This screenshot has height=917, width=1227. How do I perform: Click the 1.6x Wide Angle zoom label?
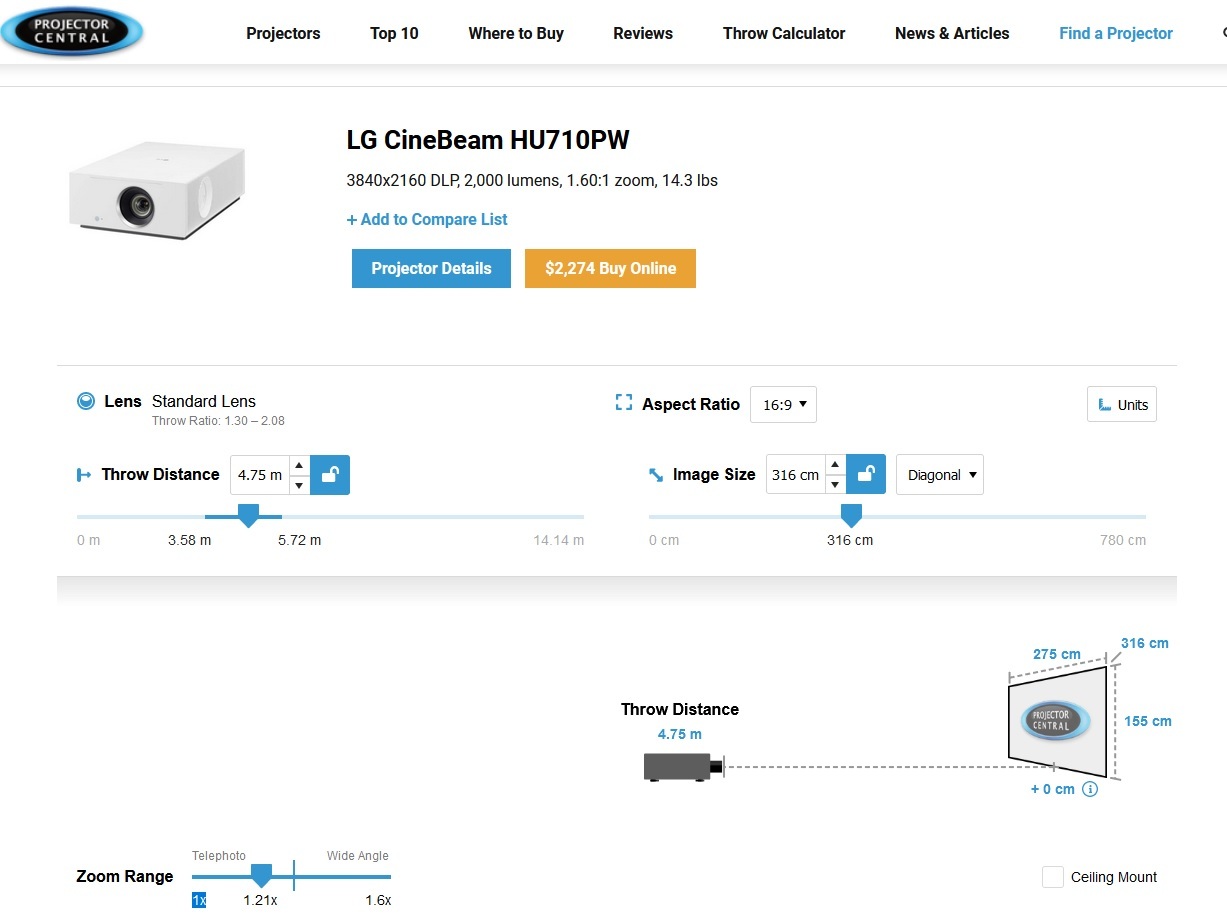point(378,900)
